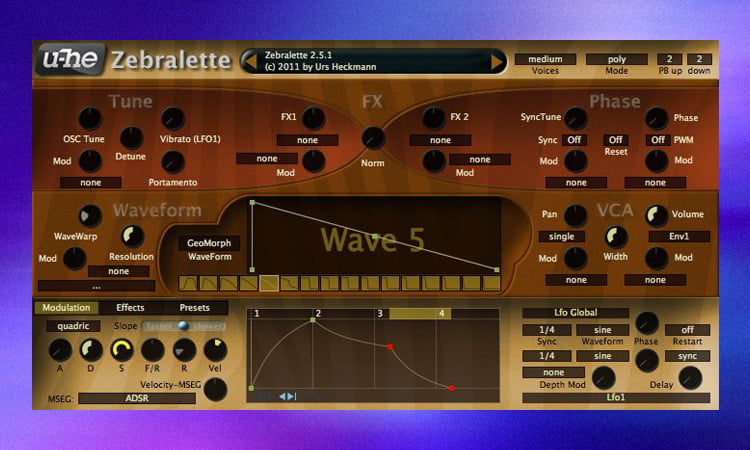Toggle the Sync Off switch in Phase

pyautogui.click(x=574, y=140)
